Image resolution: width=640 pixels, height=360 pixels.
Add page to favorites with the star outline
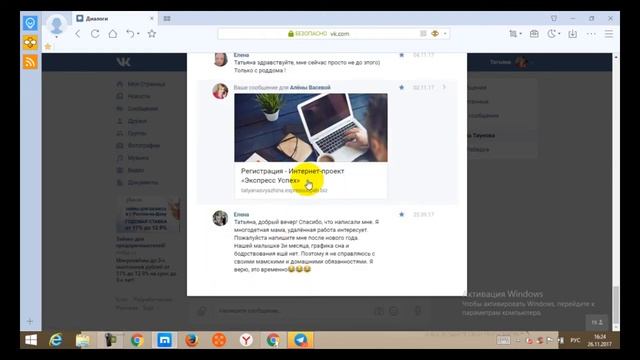[x=152, y=34]
